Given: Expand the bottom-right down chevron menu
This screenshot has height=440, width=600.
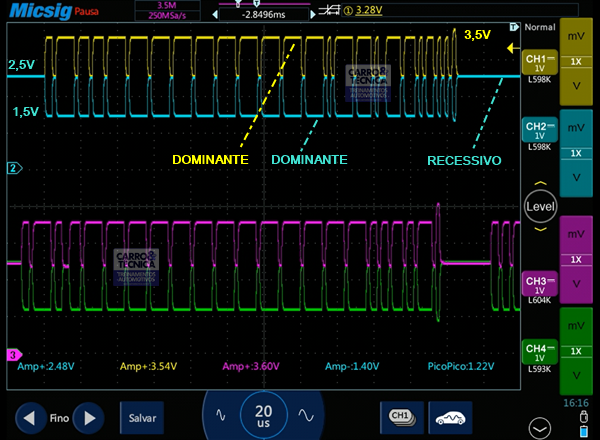Looking at the screenshot, I should [570, 424].
